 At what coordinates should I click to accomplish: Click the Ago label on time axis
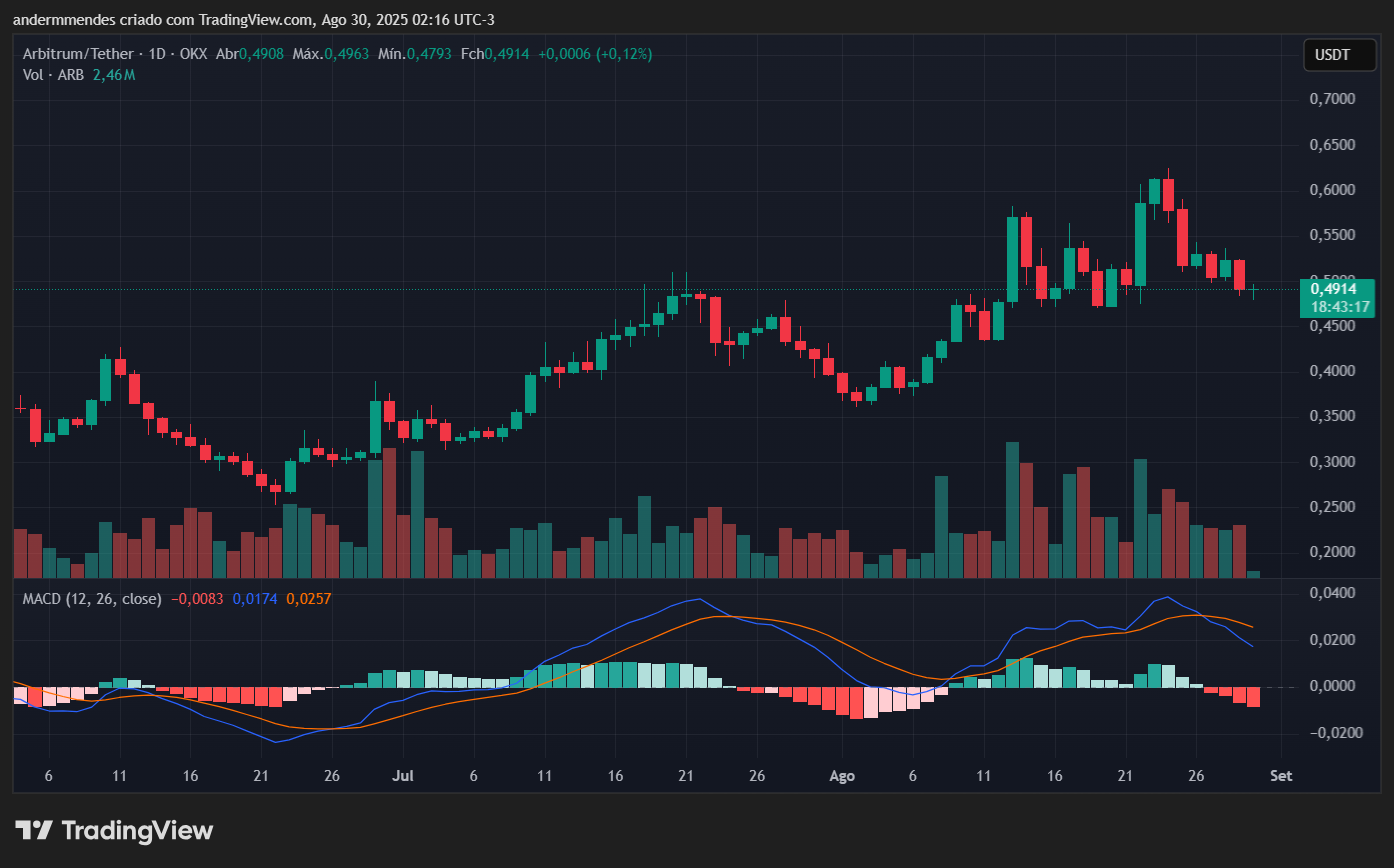pyautogui.click(x=842, y=776)
